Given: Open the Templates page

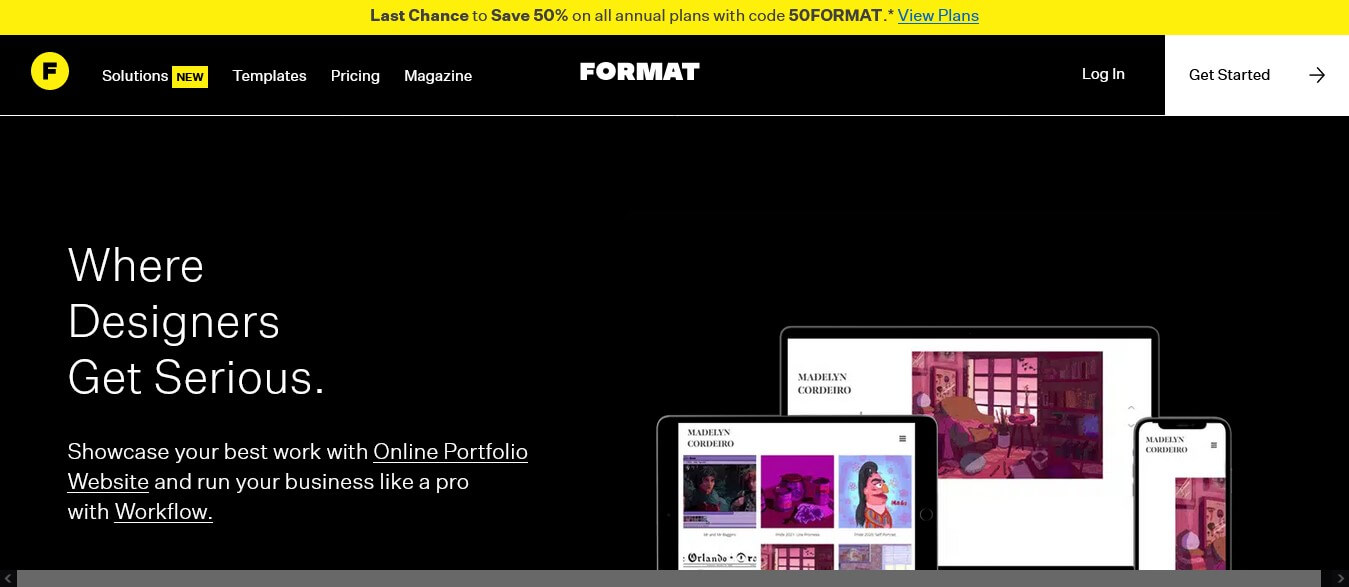Looking at the screenshot, I should tap(270, 76).
